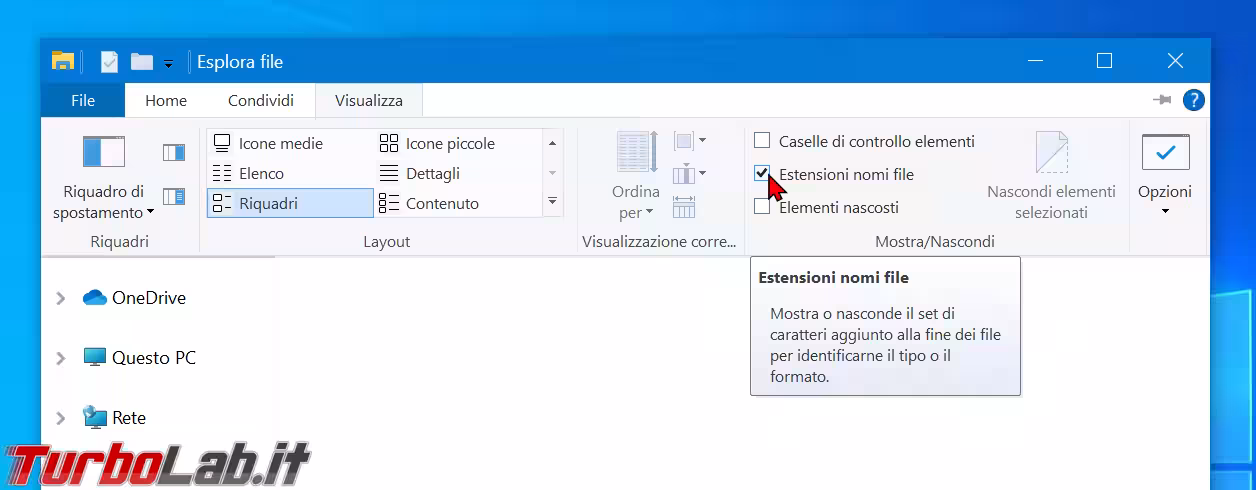1256x490 pixels.
Task: Click the adatta colonne icon
Action: point(684,207)
